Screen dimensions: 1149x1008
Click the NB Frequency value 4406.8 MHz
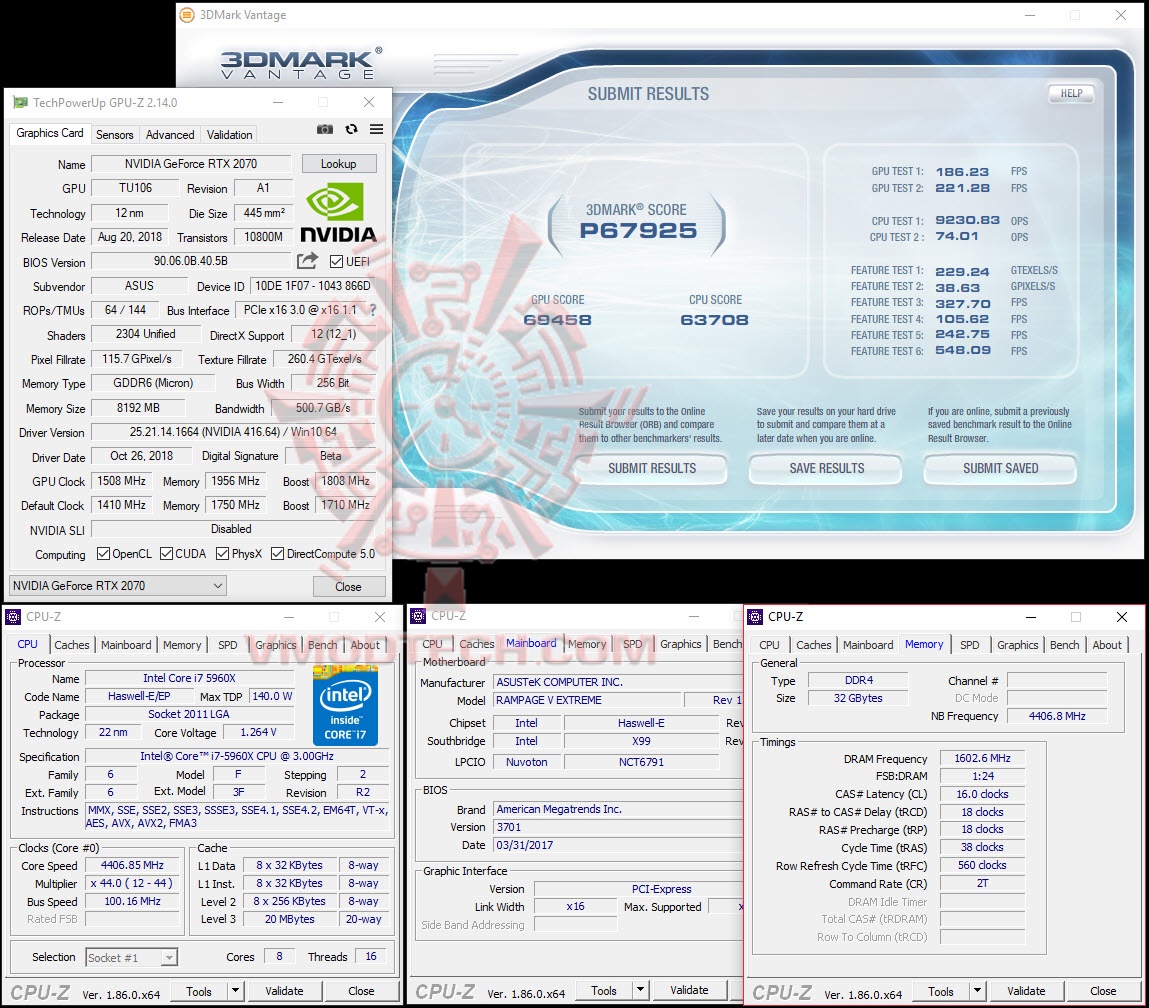point(1057,716)
